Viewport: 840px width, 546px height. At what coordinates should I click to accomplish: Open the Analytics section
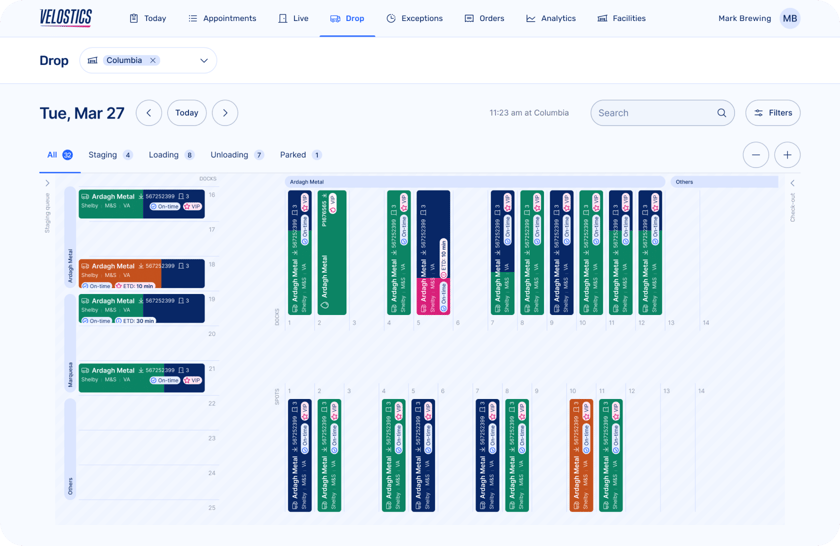click(x=551, y=18)
